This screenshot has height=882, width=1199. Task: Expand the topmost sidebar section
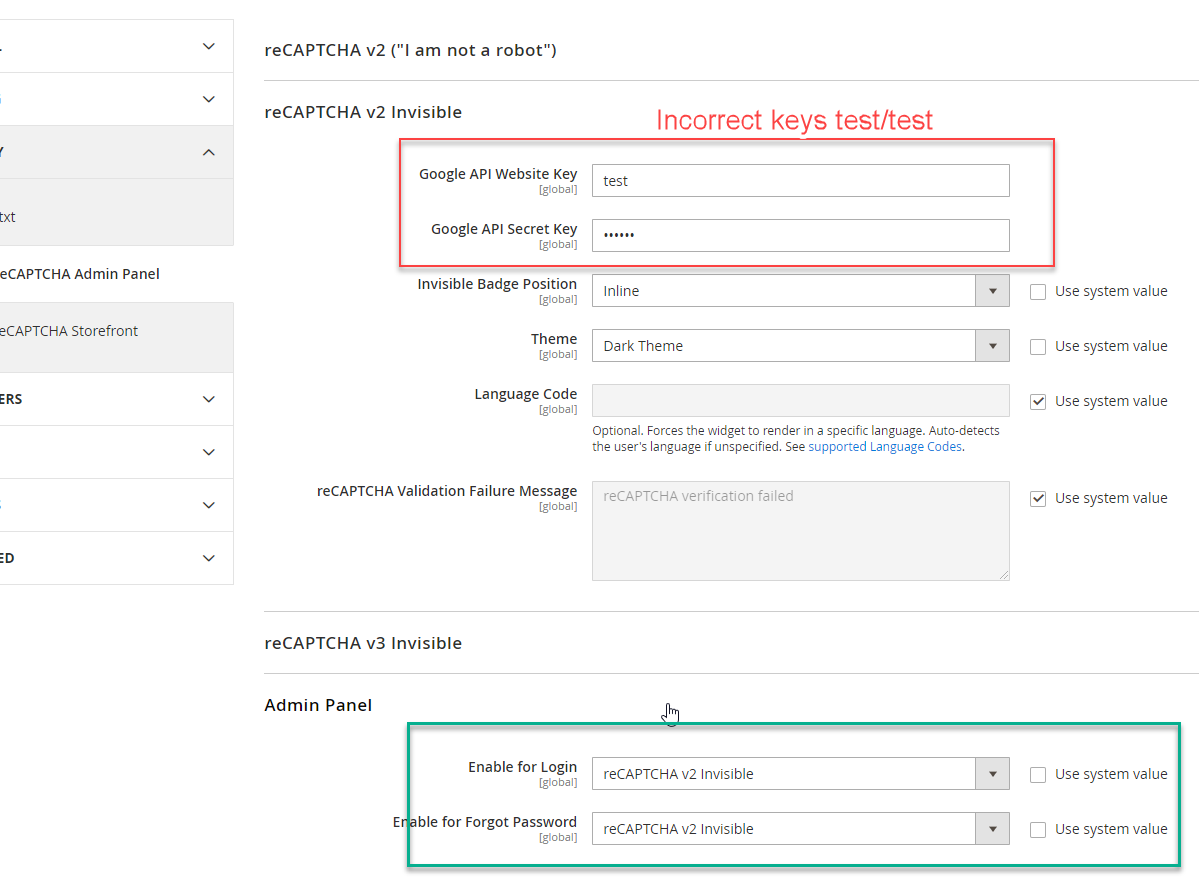[208, 45]
